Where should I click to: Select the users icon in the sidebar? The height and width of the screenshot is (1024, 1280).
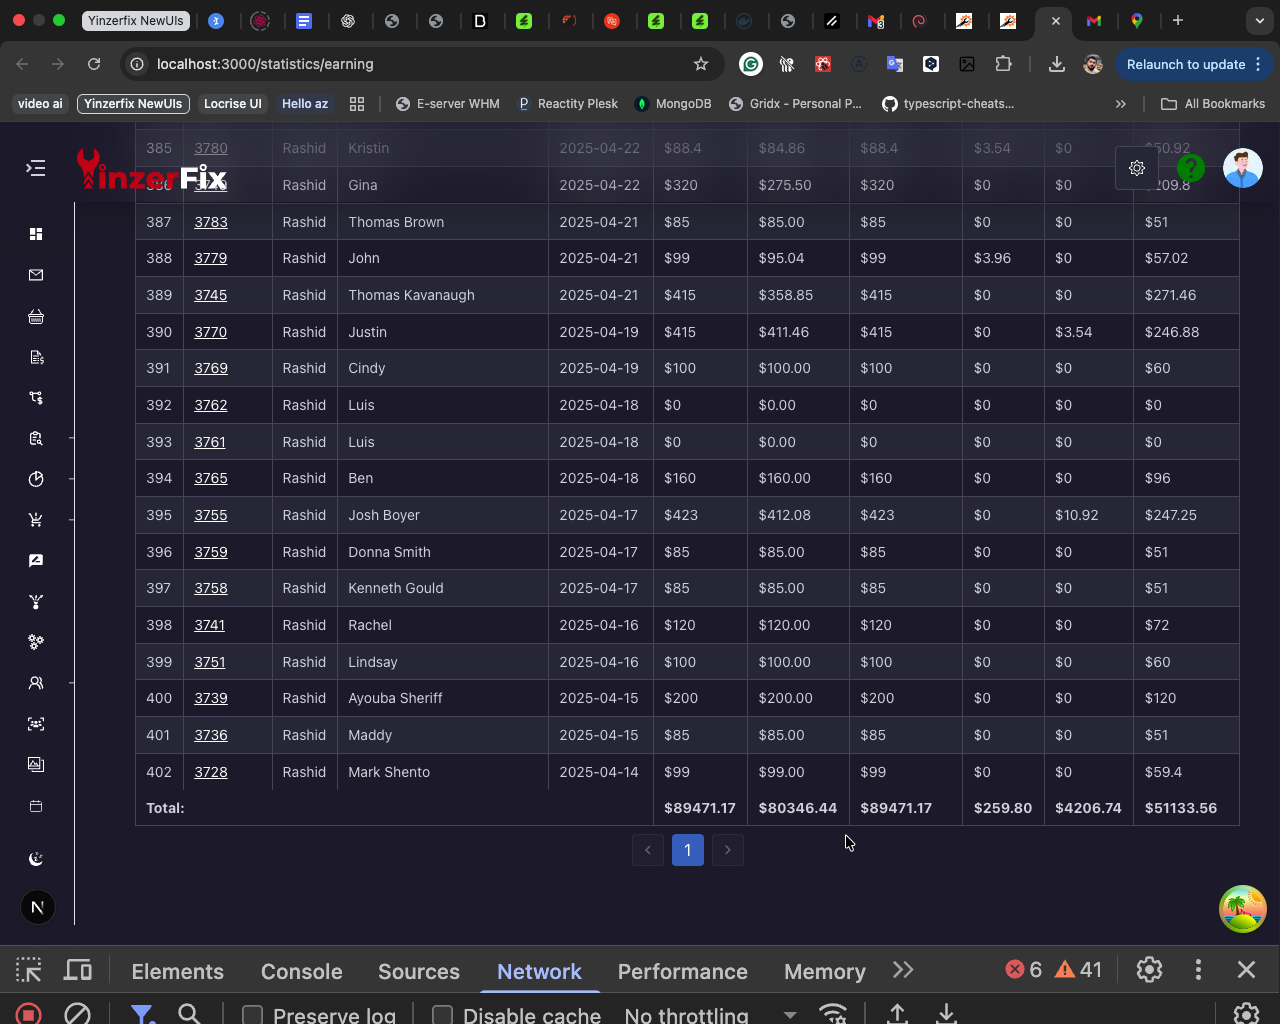click(36, 683)
